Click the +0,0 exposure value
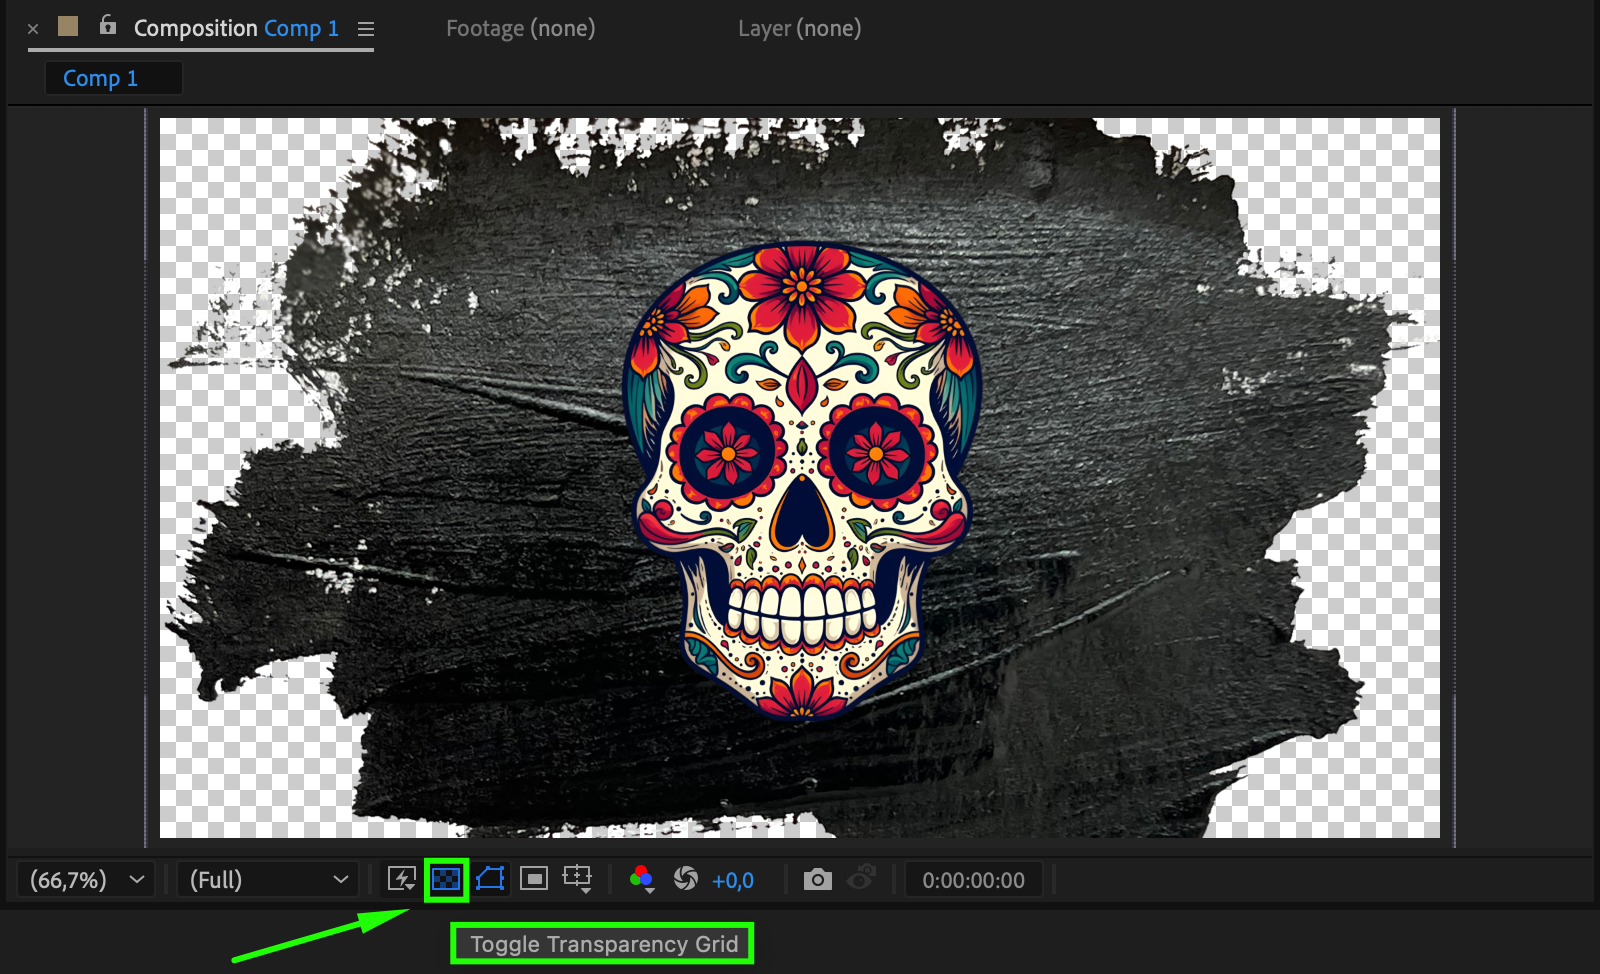 pyautogui.click(x=733, y=881)
